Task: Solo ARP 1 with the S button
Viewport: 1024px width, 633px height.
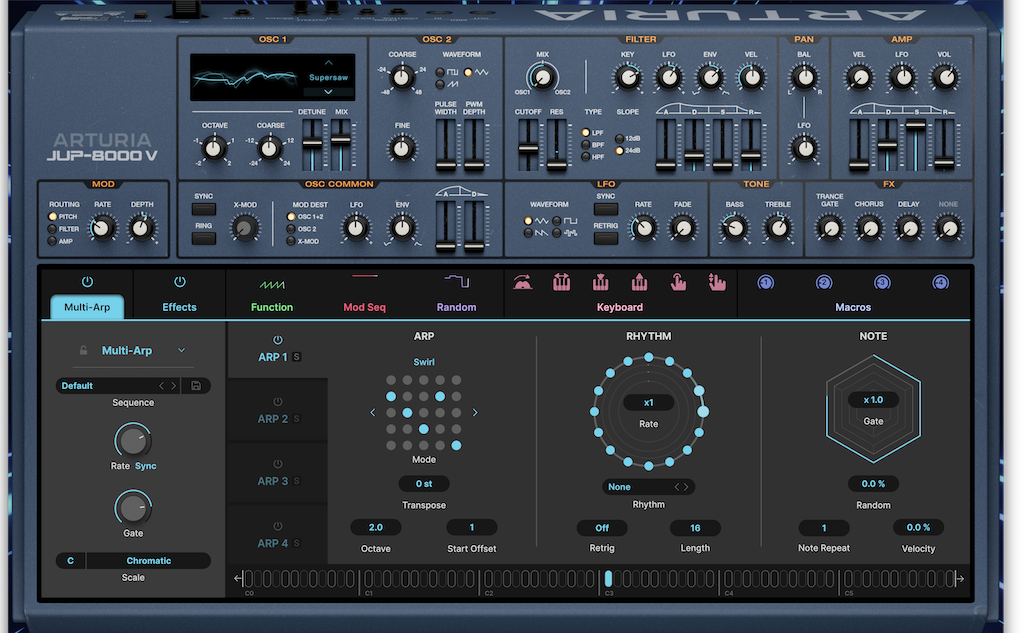Action: click(296, 357)
